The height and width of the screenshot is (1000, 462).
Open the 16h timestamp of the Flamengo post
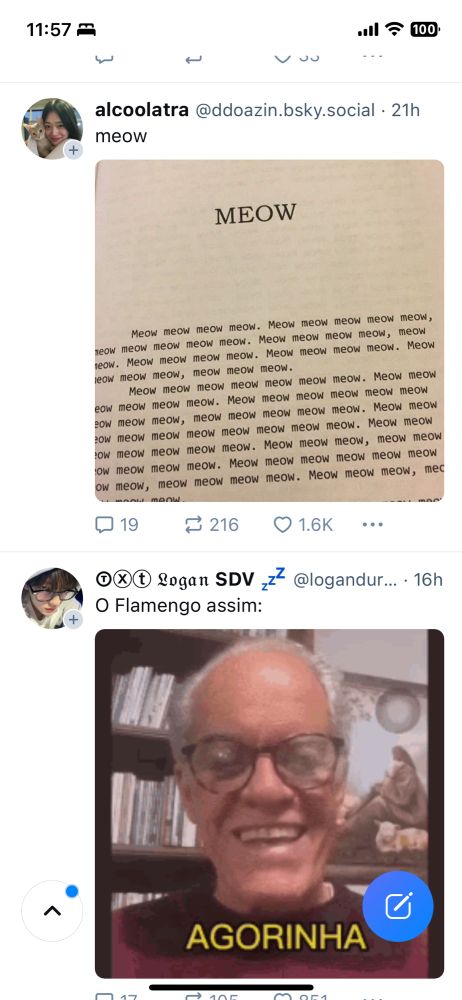coord(428,579)
